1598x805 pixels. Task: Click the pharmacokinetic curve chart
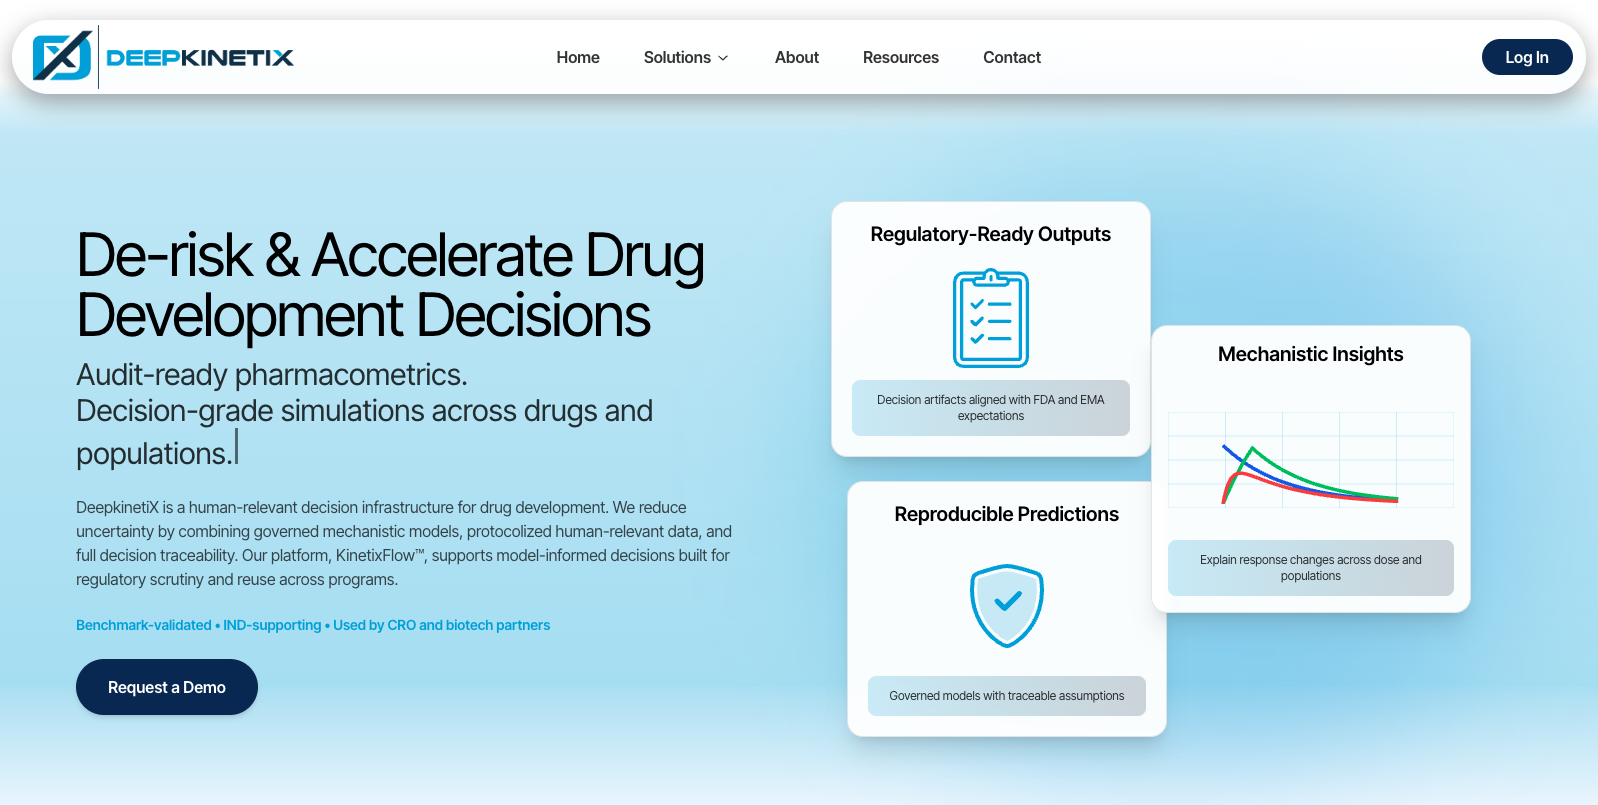[x=1310, y=461]
